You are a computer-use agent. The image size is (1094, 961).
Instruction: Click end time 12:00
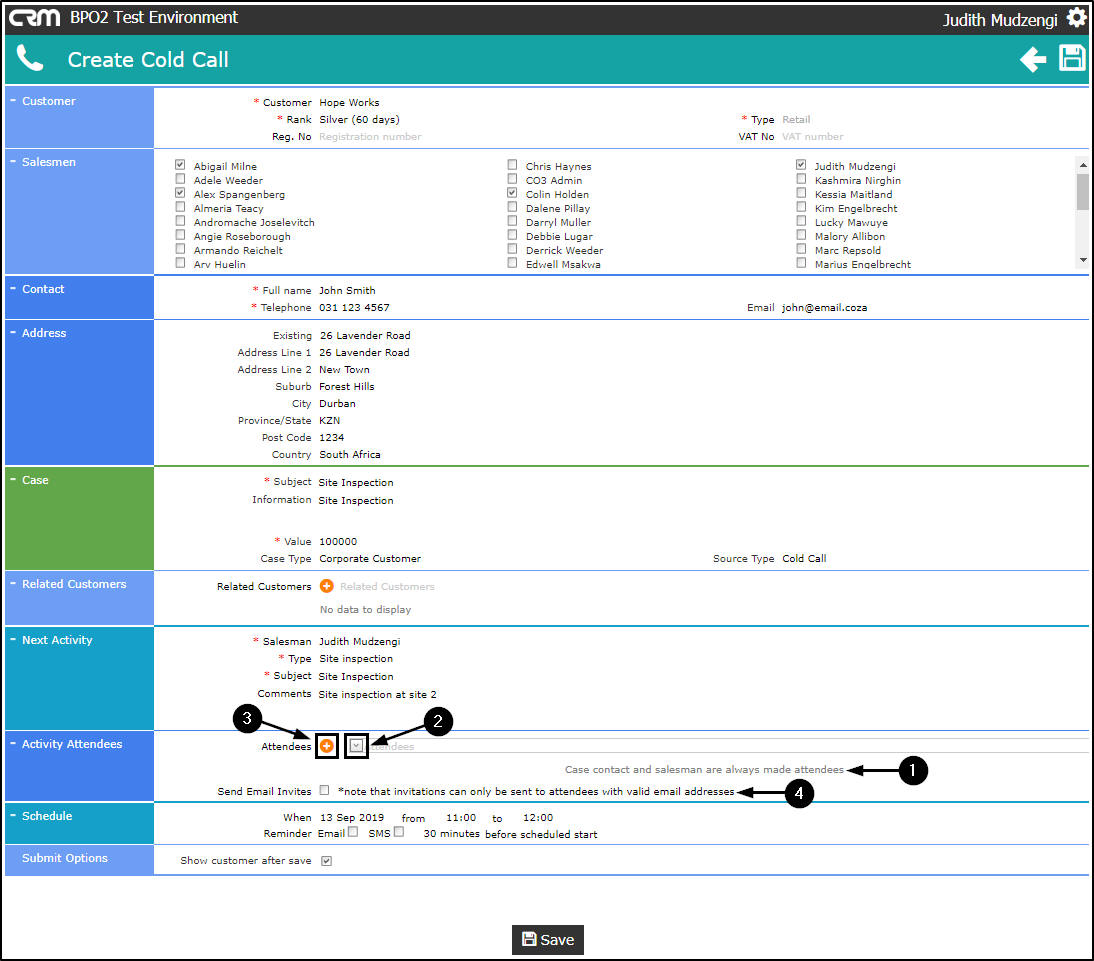click(x=538, y=817)
